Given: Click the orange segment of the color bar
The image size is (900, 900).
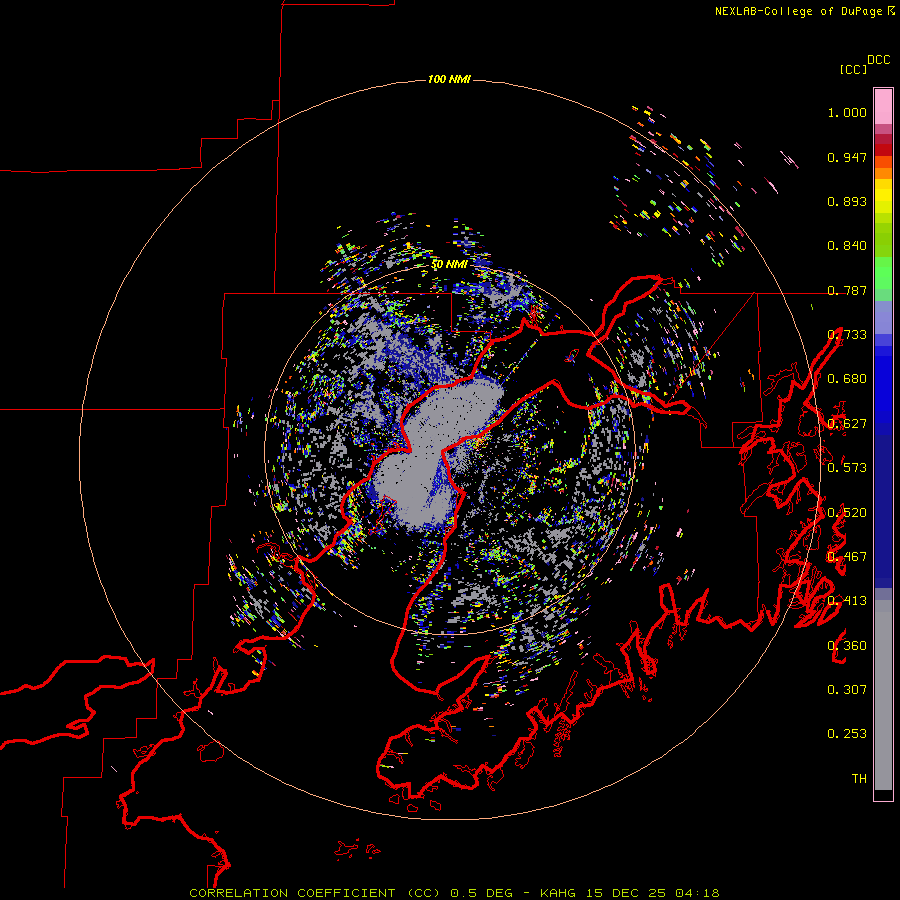Looking at the screenshot, I should coord(883,173).
